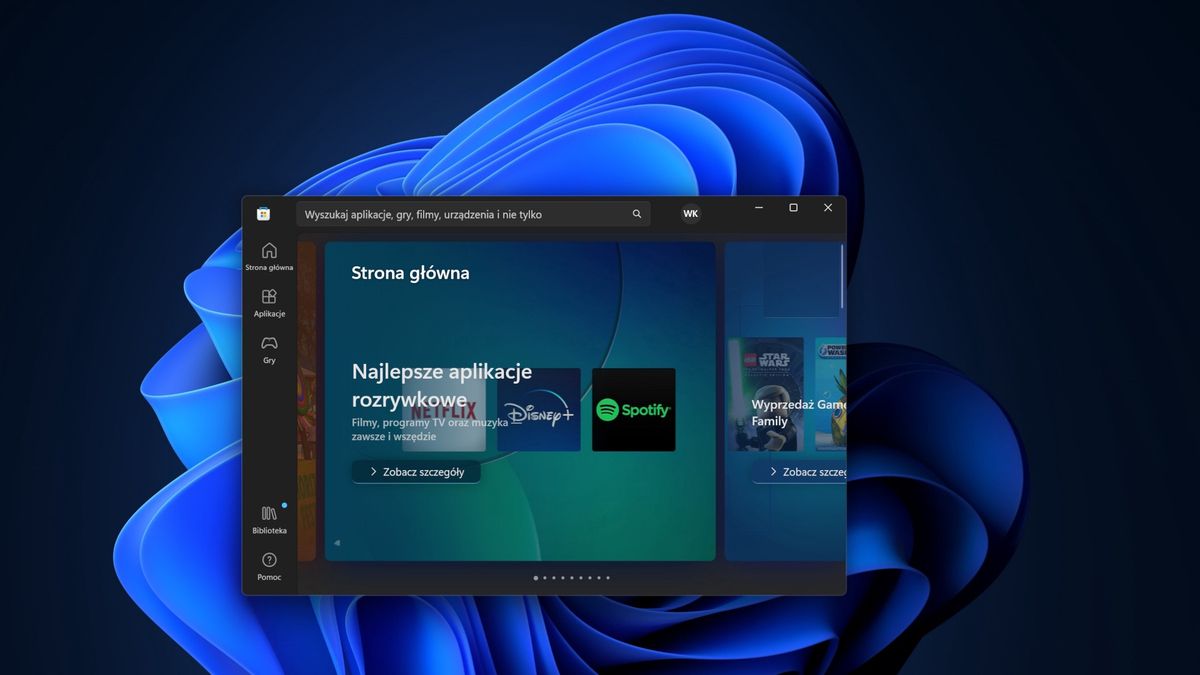Open the Spotify tile
The height and width of the screenshot is (675, 1200).
point(633,408)
